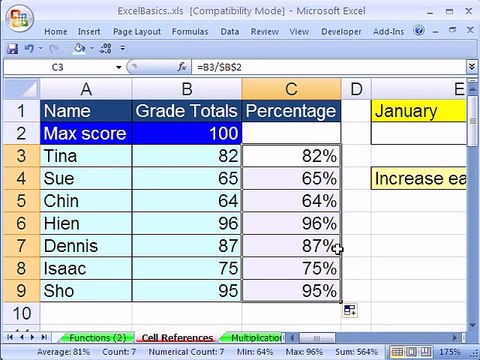Open the Name Box dropdown arrow
The height and width of the screenshot is (360, 480).
click(x=119, y=67)
